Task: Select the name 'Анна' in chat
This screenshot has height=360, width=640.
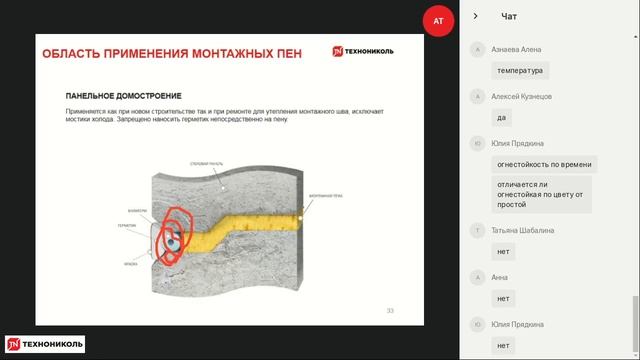Action: pos(500,278)
